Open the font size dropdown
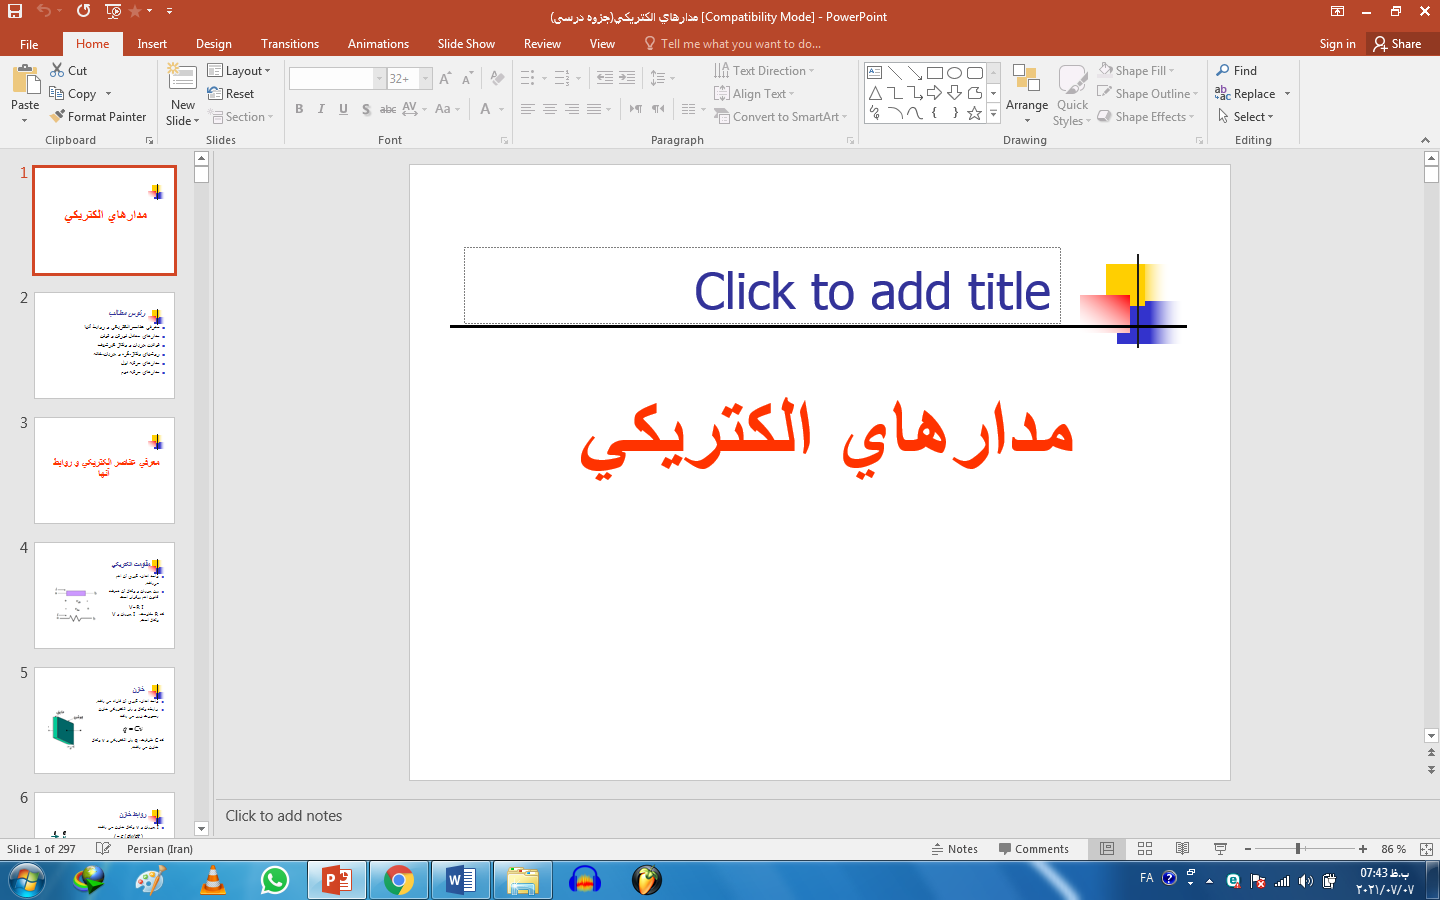The width and height of the screenshot is (1440, 900). [x=424, y=77]
